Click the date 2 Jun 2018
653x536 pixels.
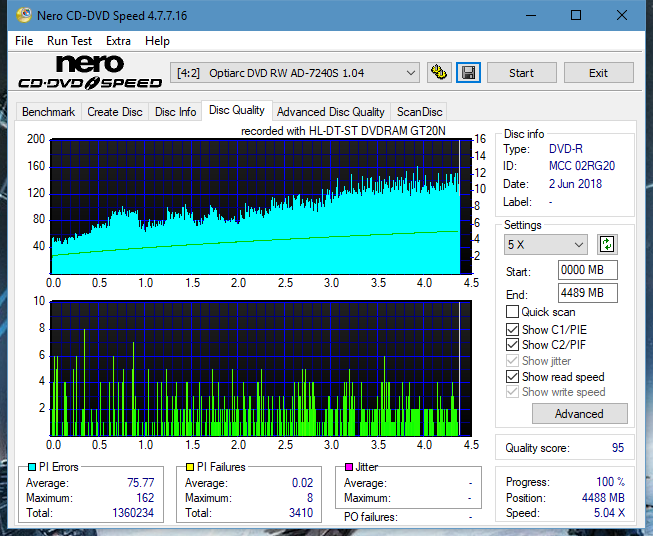coord(575,184)
